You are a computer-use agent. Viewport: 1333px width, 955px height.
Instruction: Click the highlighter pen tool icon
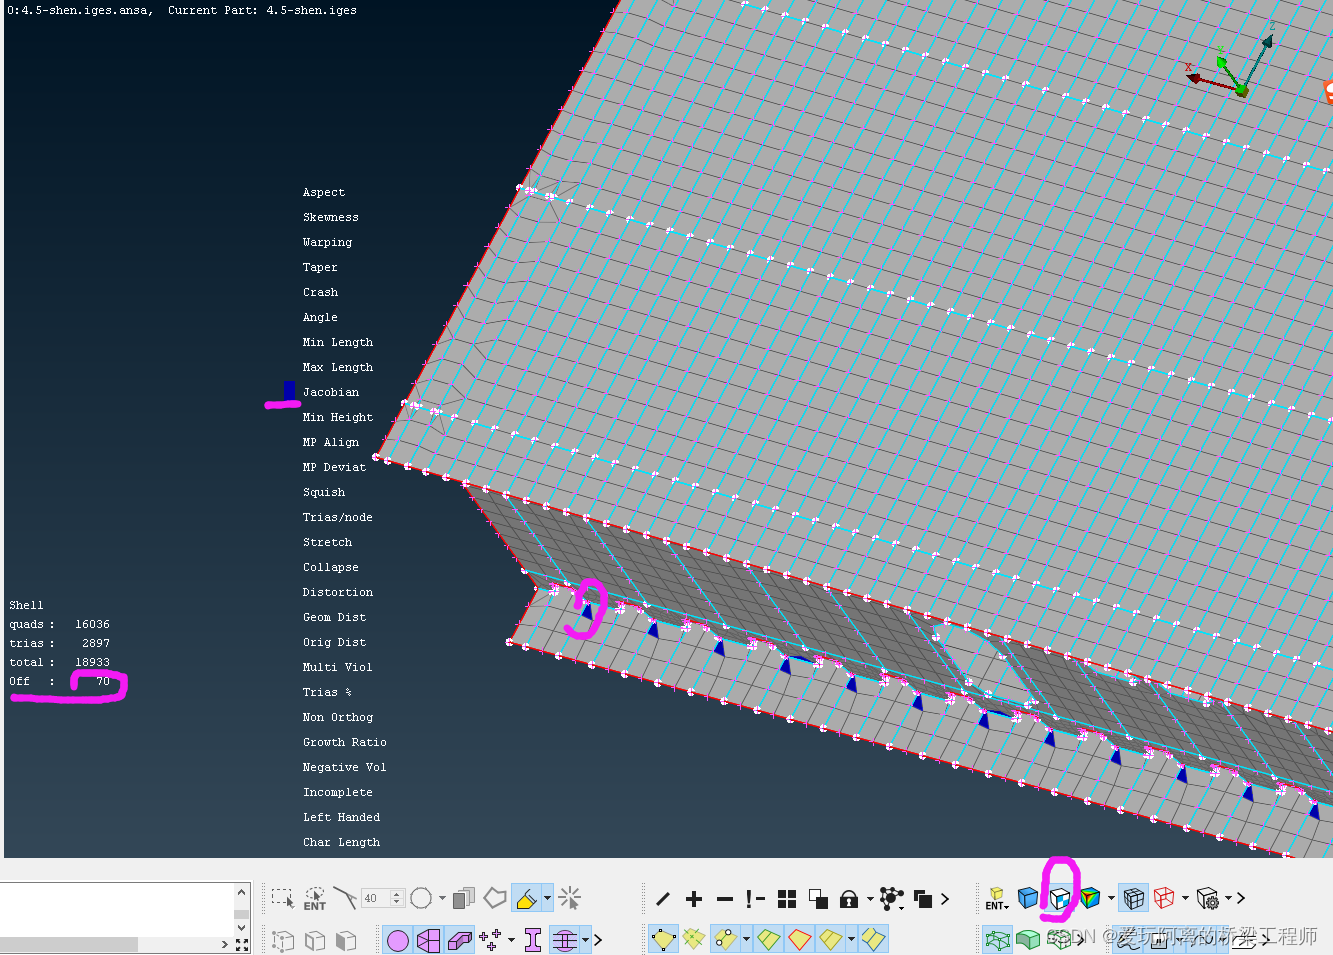point(525,898)
